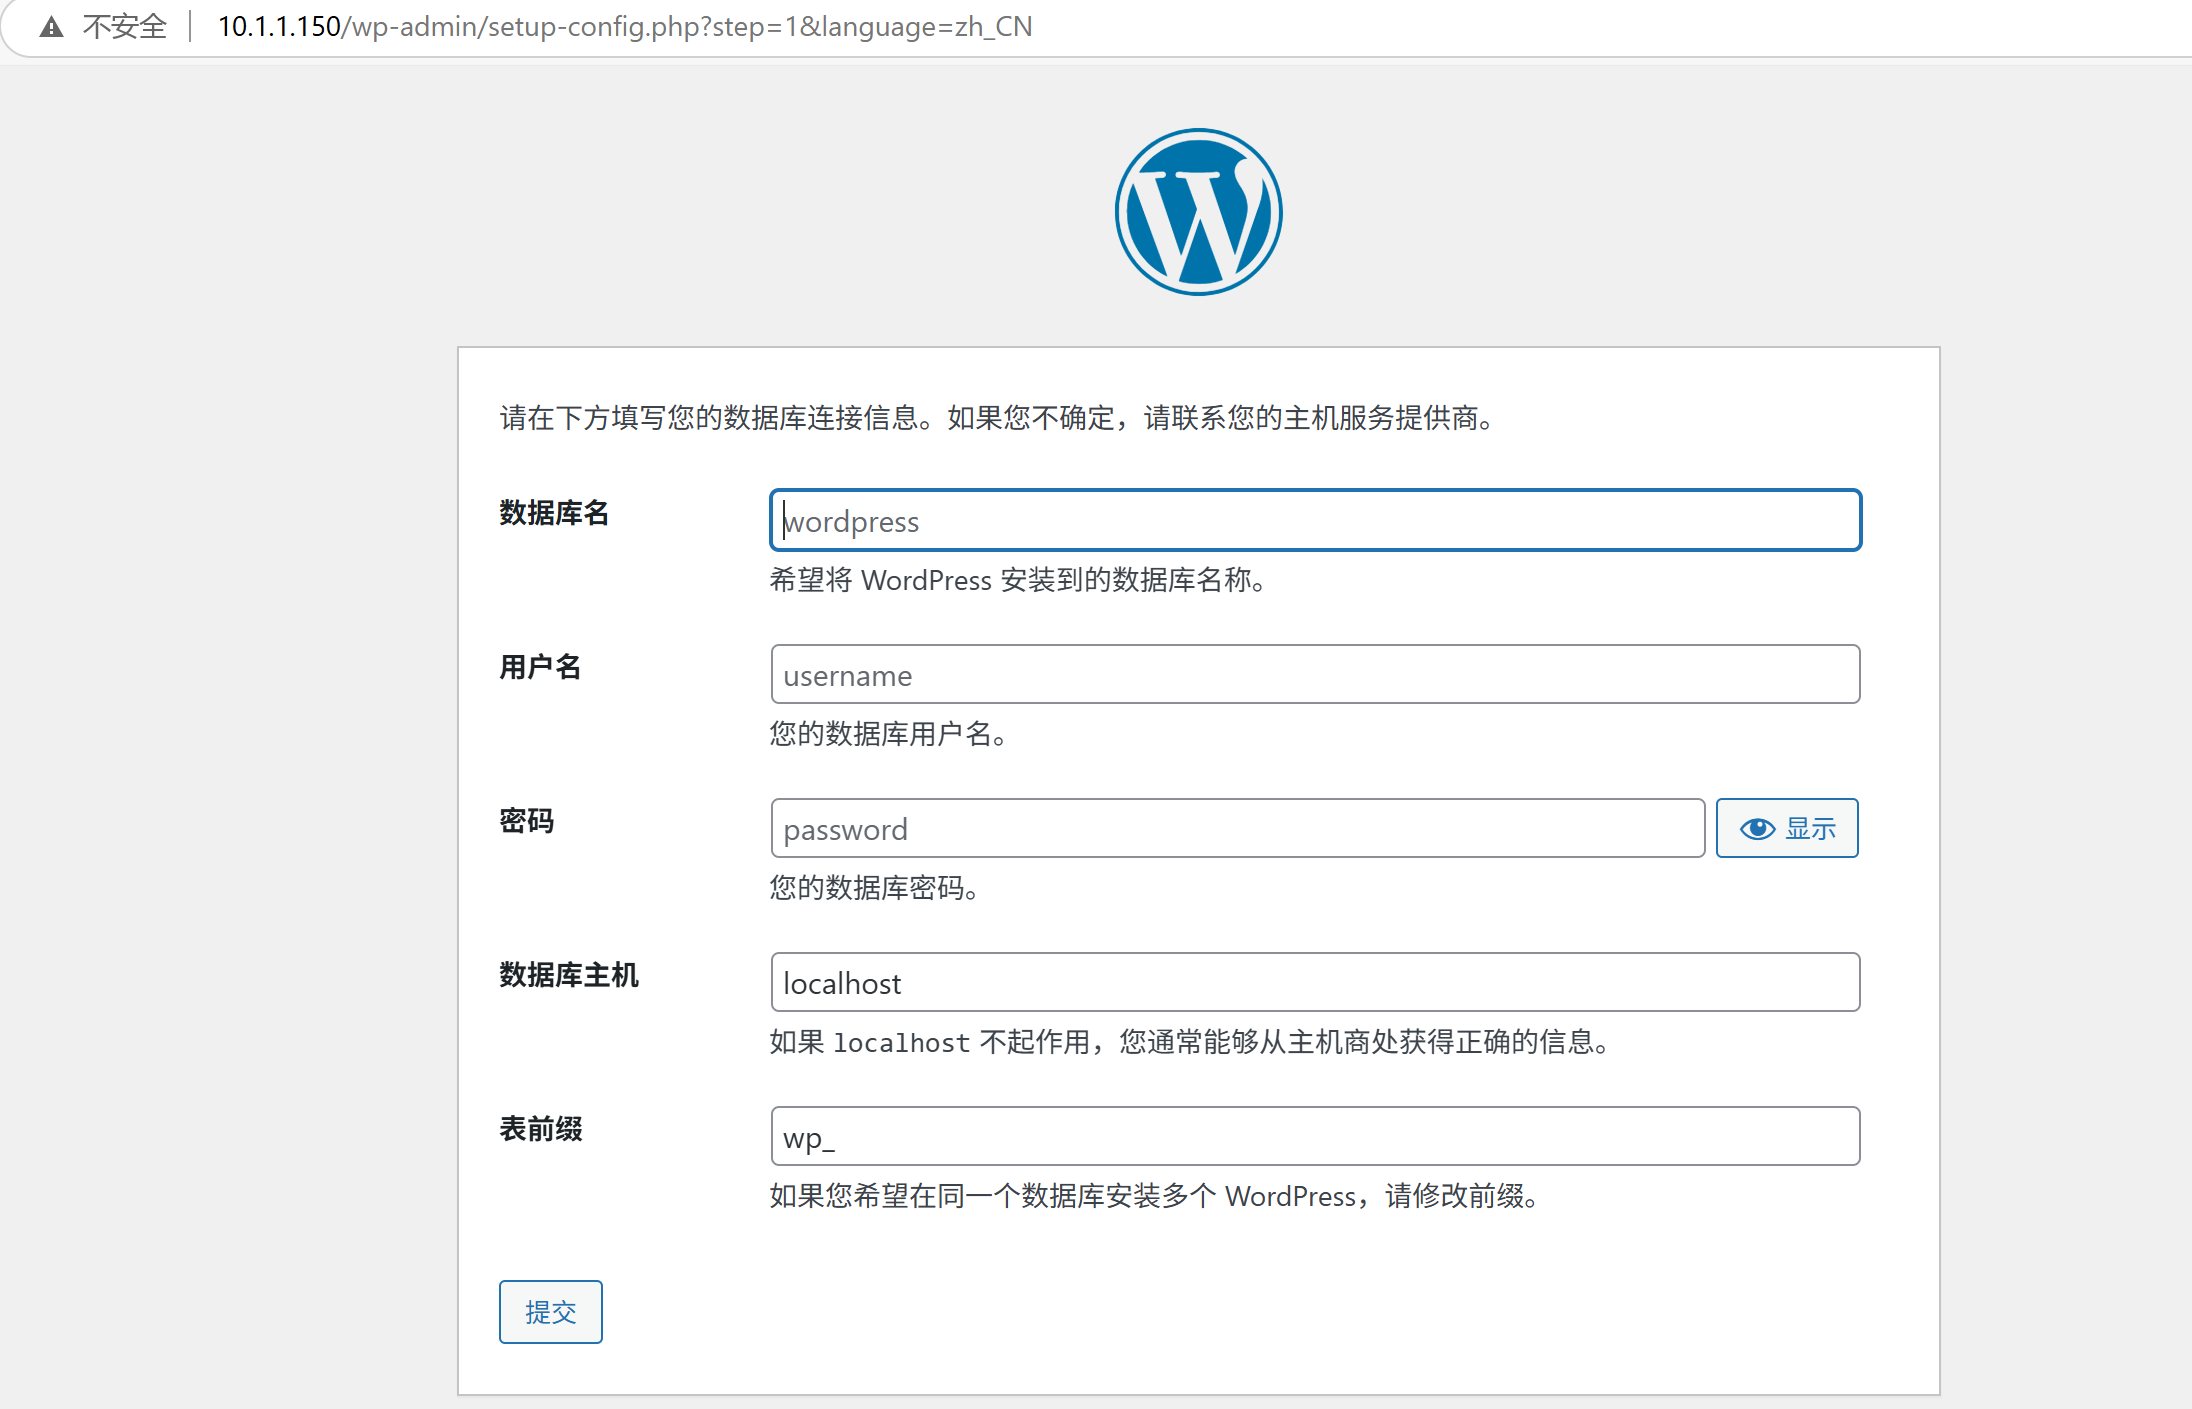
Task: Click the 数据库主机 localhost input field
Action: (1315, 983)
